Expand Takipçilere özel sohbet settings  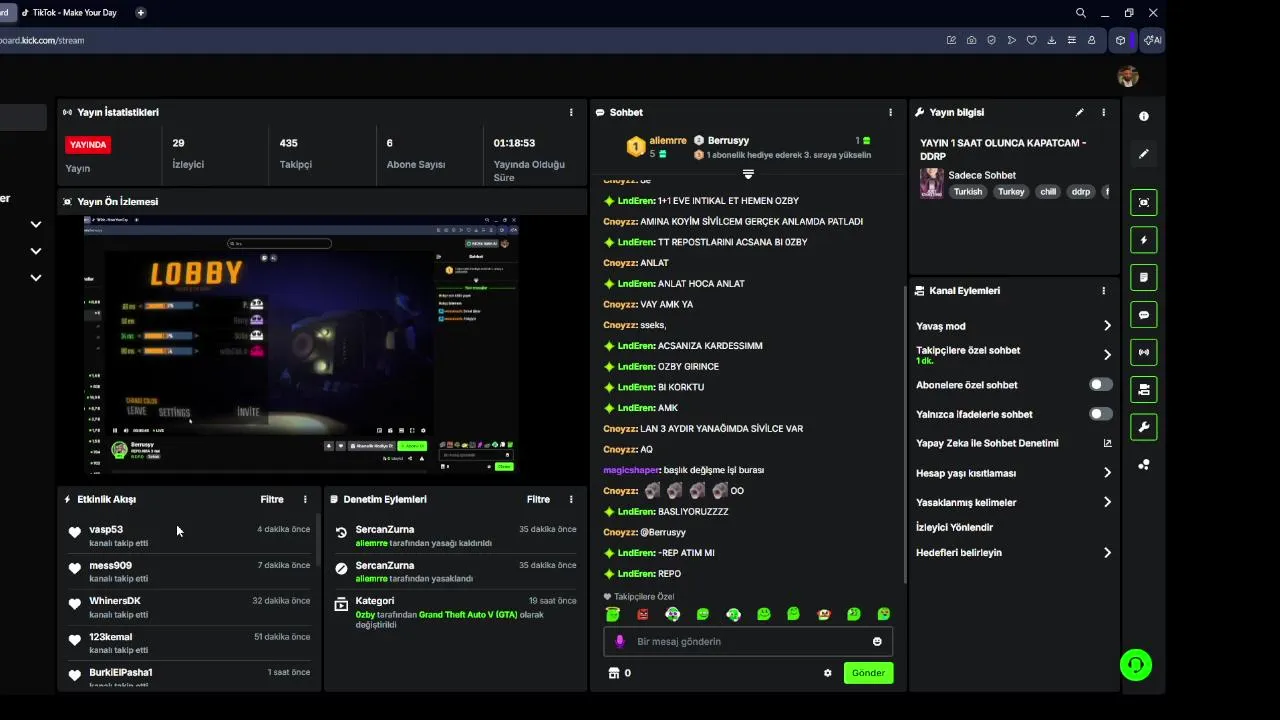[1107, 355]
